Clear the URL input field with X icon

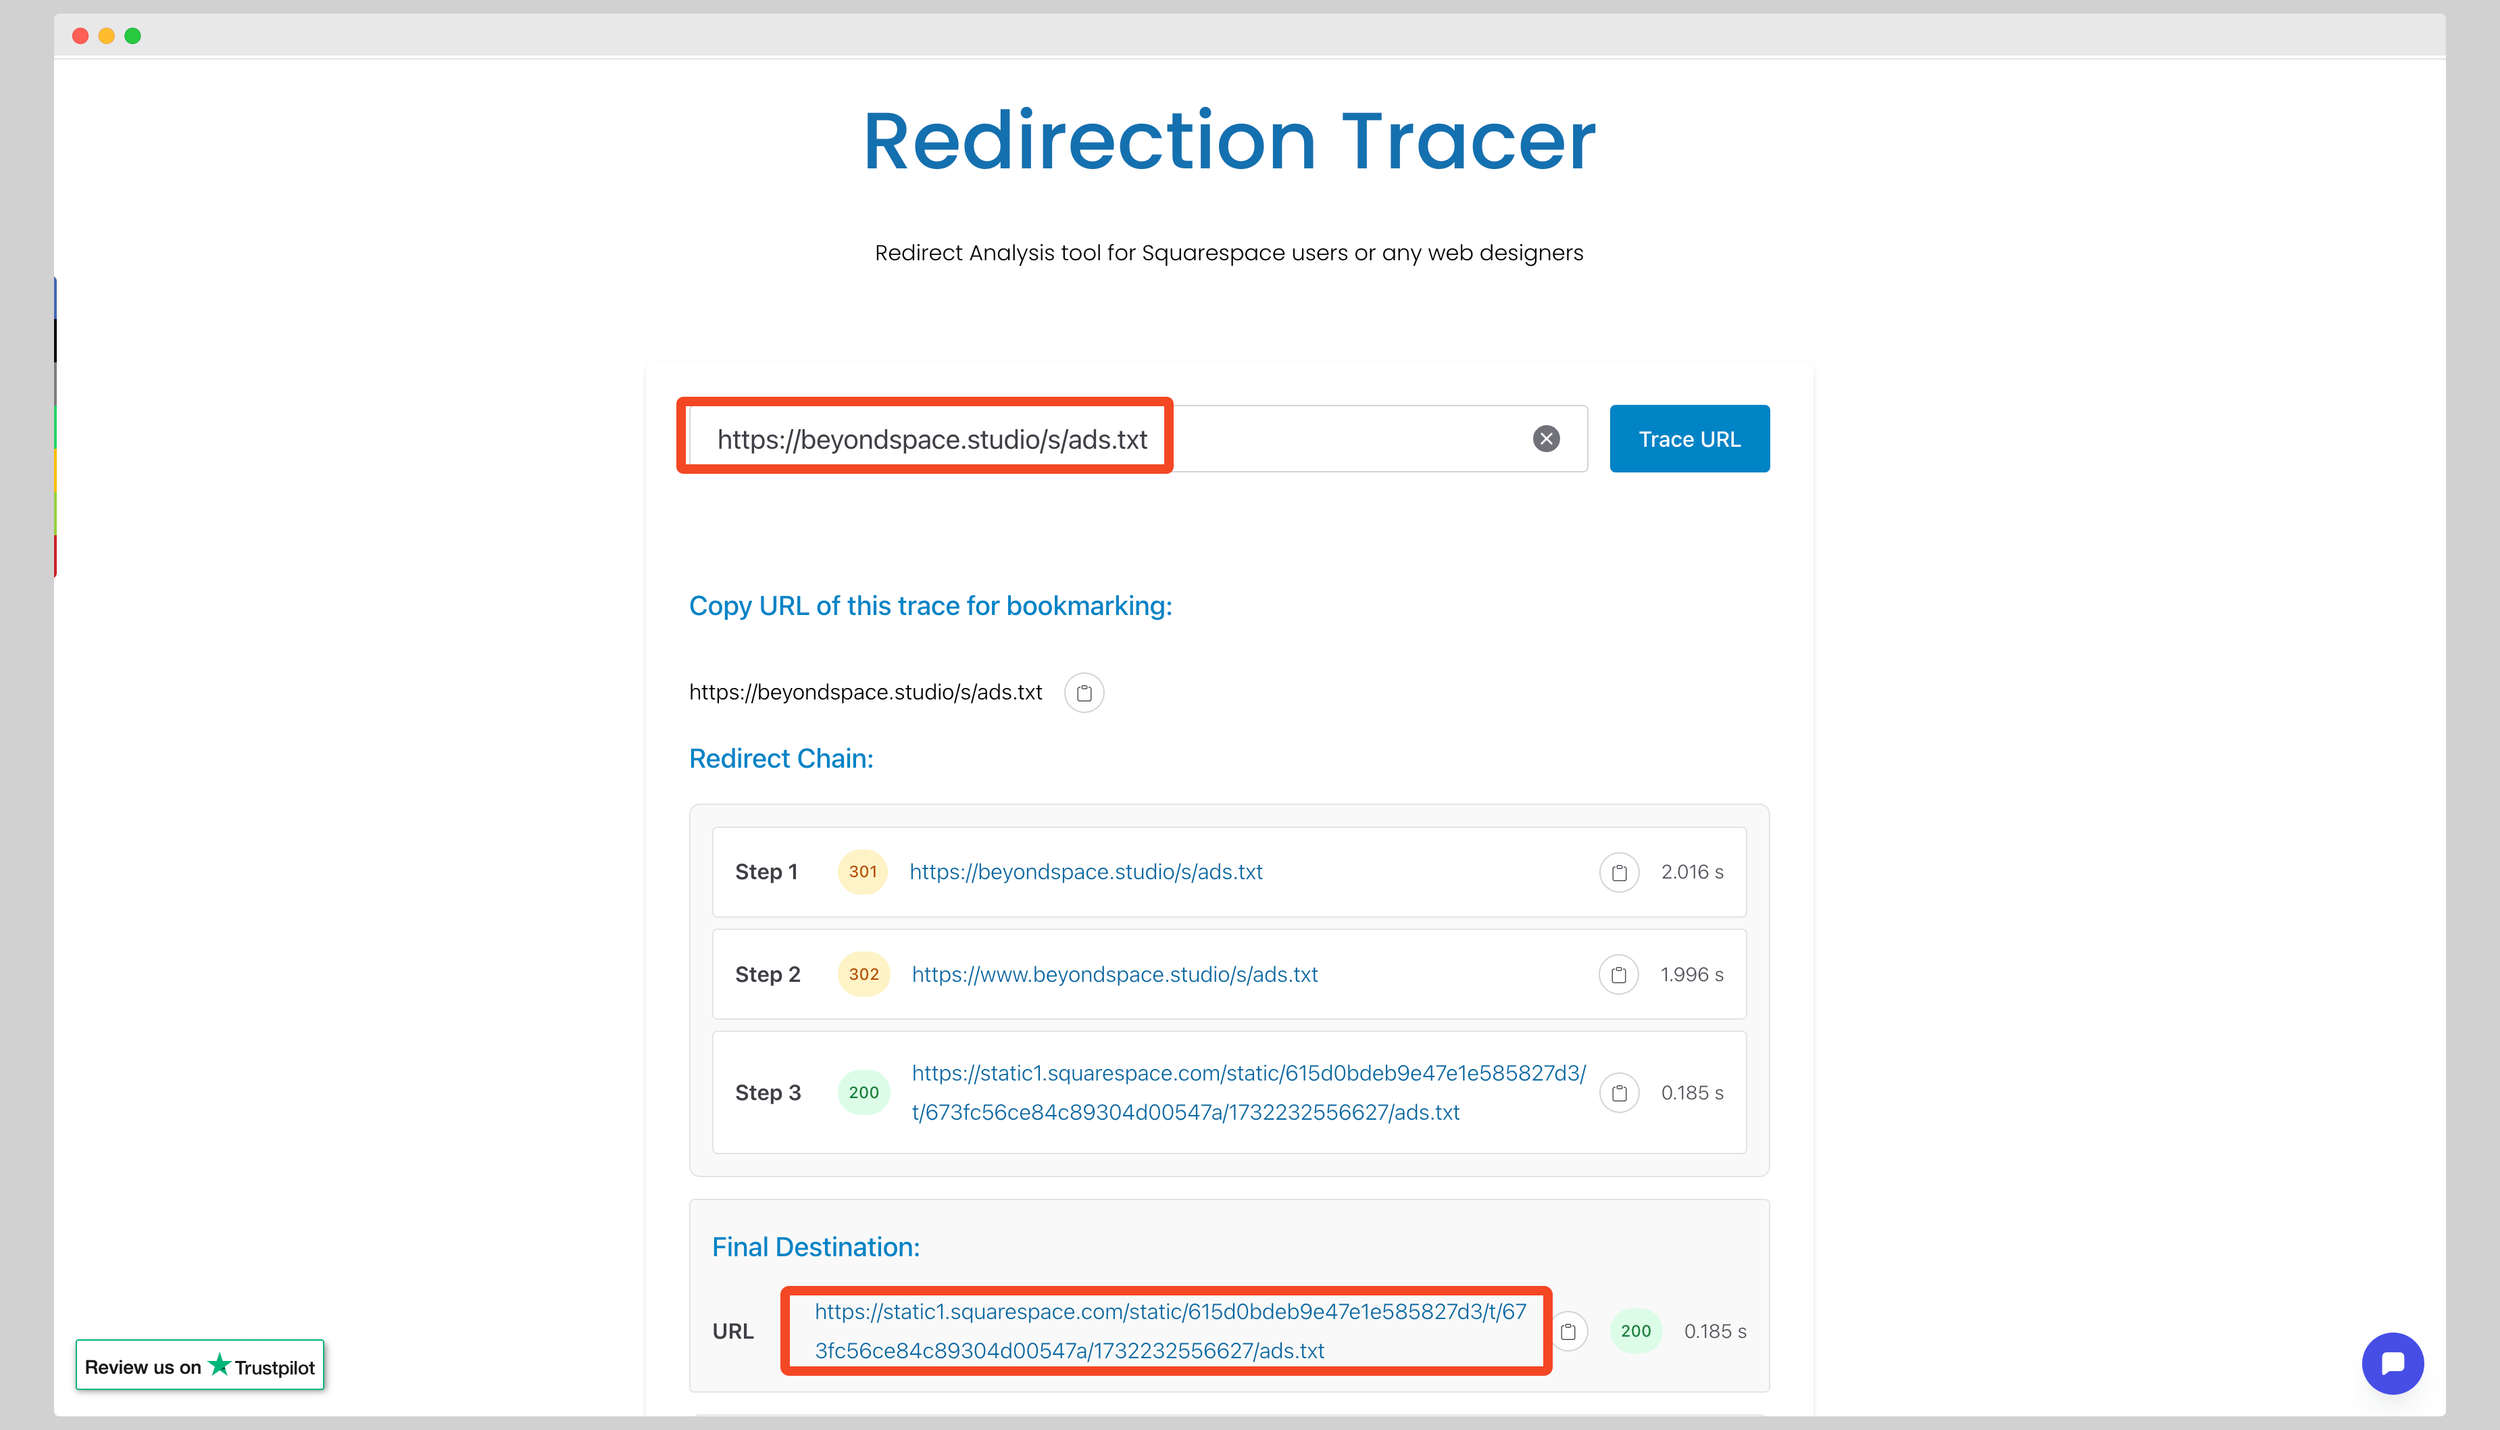pos(1546,439)
